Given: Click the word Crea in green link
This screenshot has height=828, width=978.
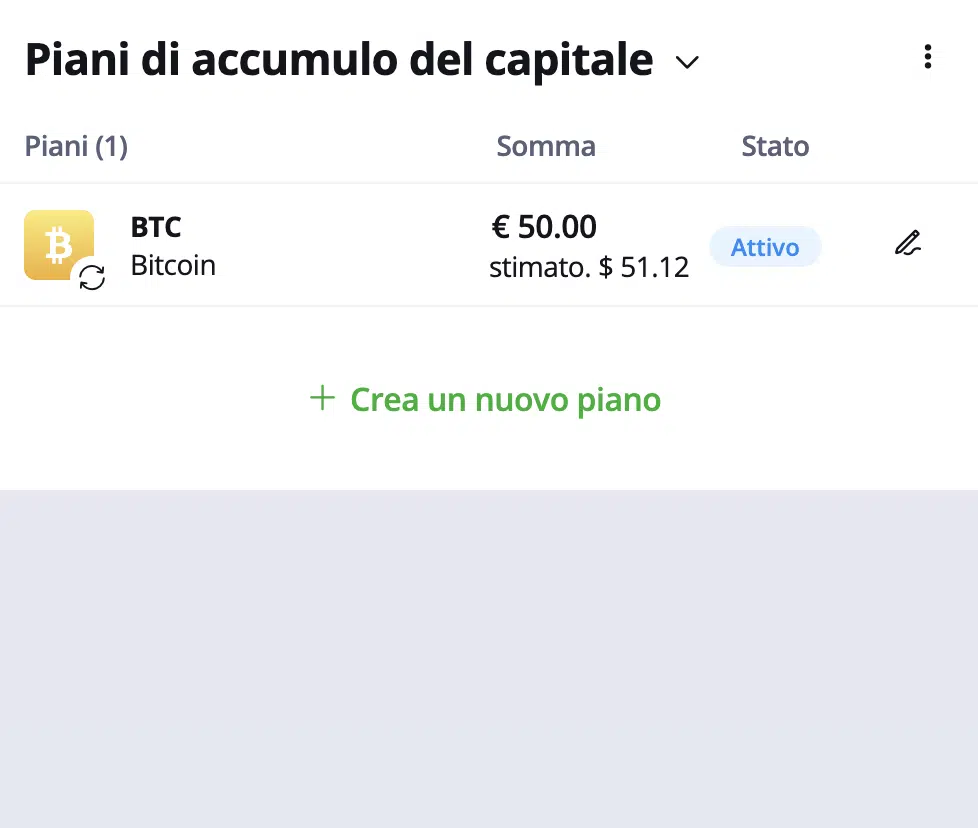Looking at the screenshot, I should pos(384,400).
